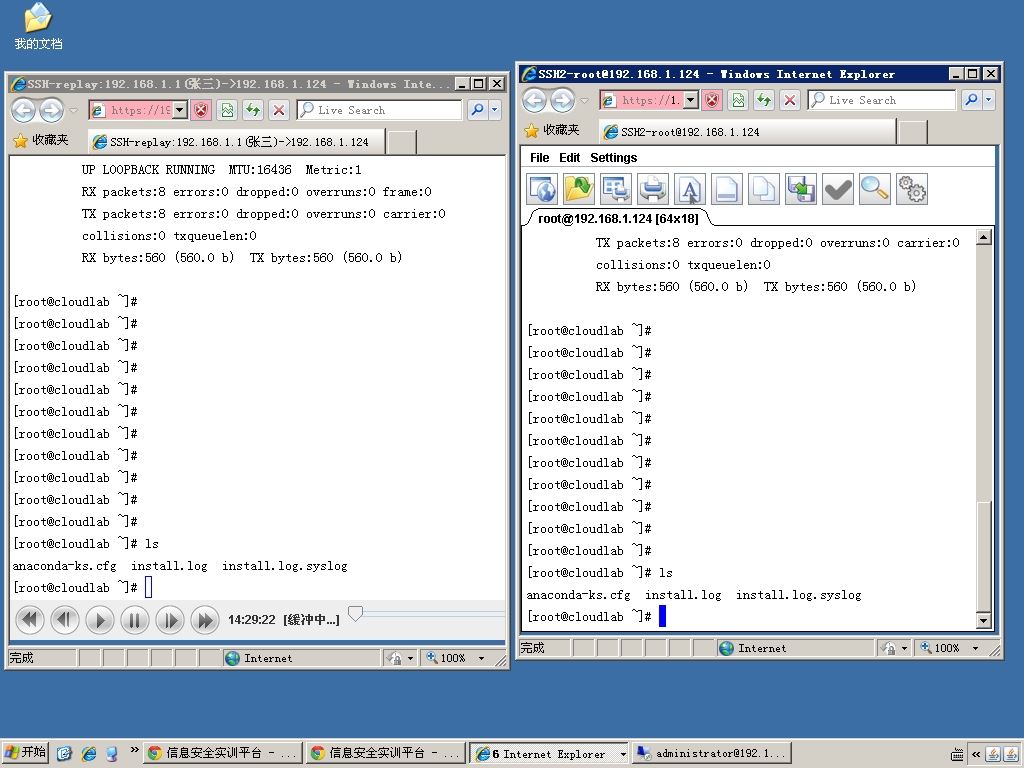The width and height of the screenshot is (1024, 768).
Task: Click the magnifying glass find icon in SSH2 toolbar
Action: [875, 189]
